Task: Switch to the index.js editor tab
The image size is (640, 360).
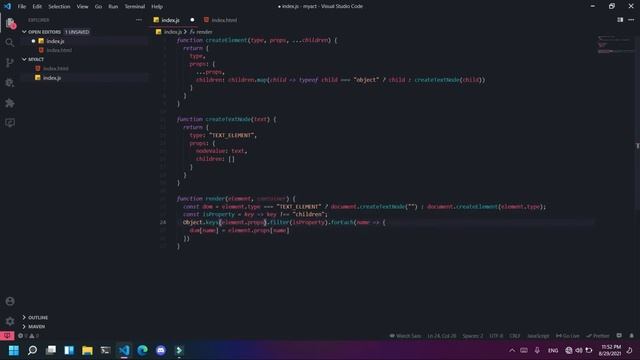Action: 171,20
